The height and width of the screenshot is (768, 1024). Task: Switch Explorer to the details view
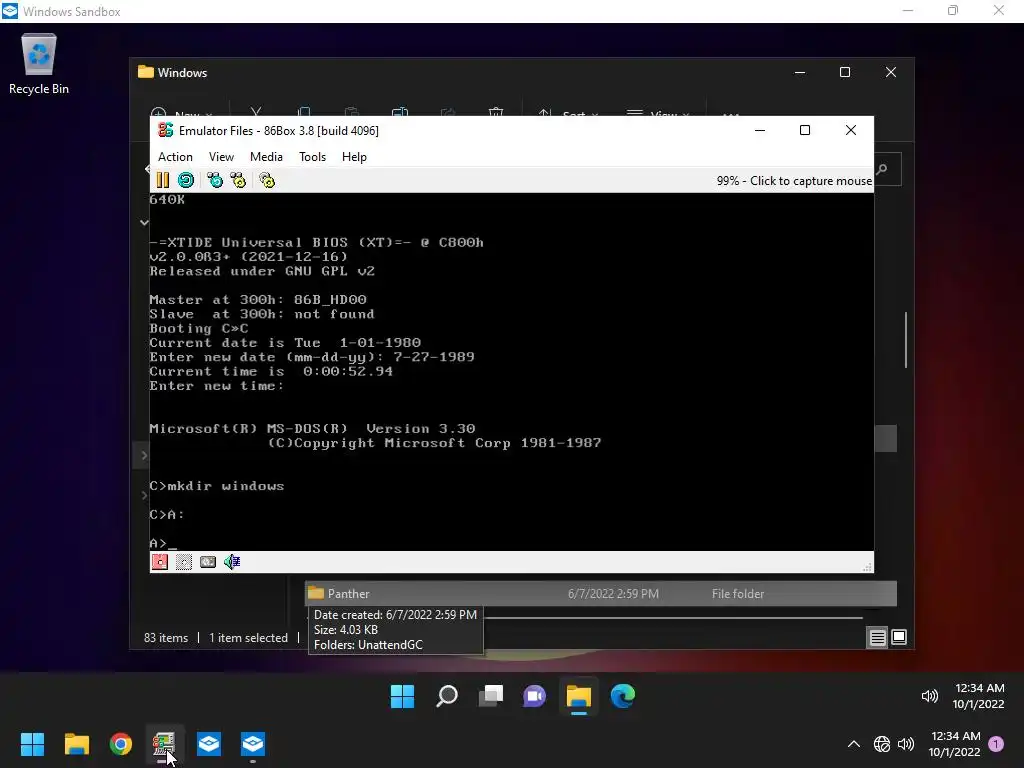878,637
